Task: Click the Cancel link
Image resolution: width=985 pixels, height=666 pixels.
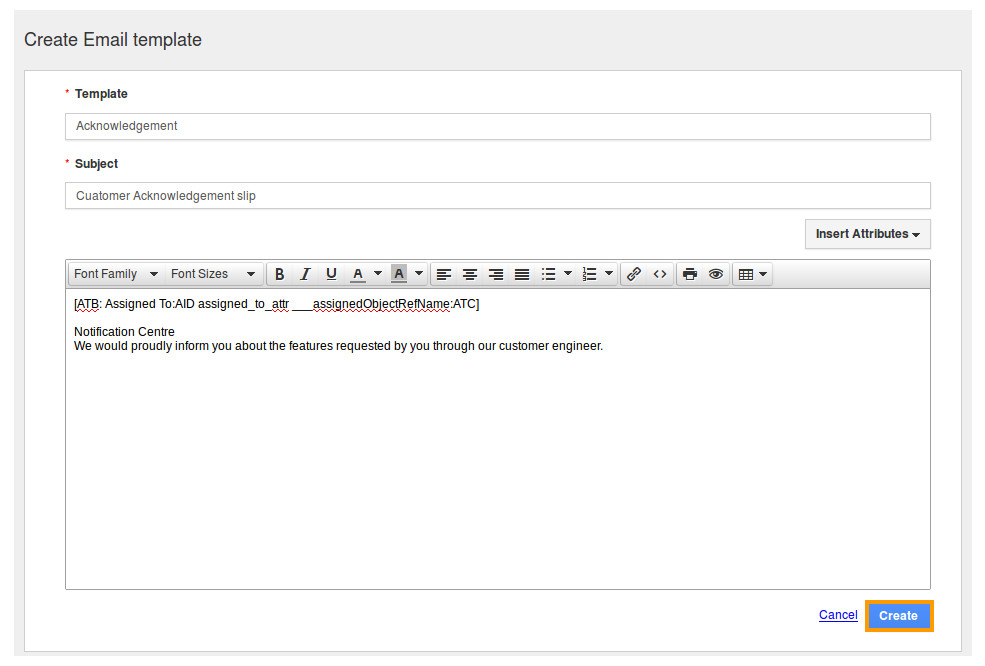Action: [838, 615]
